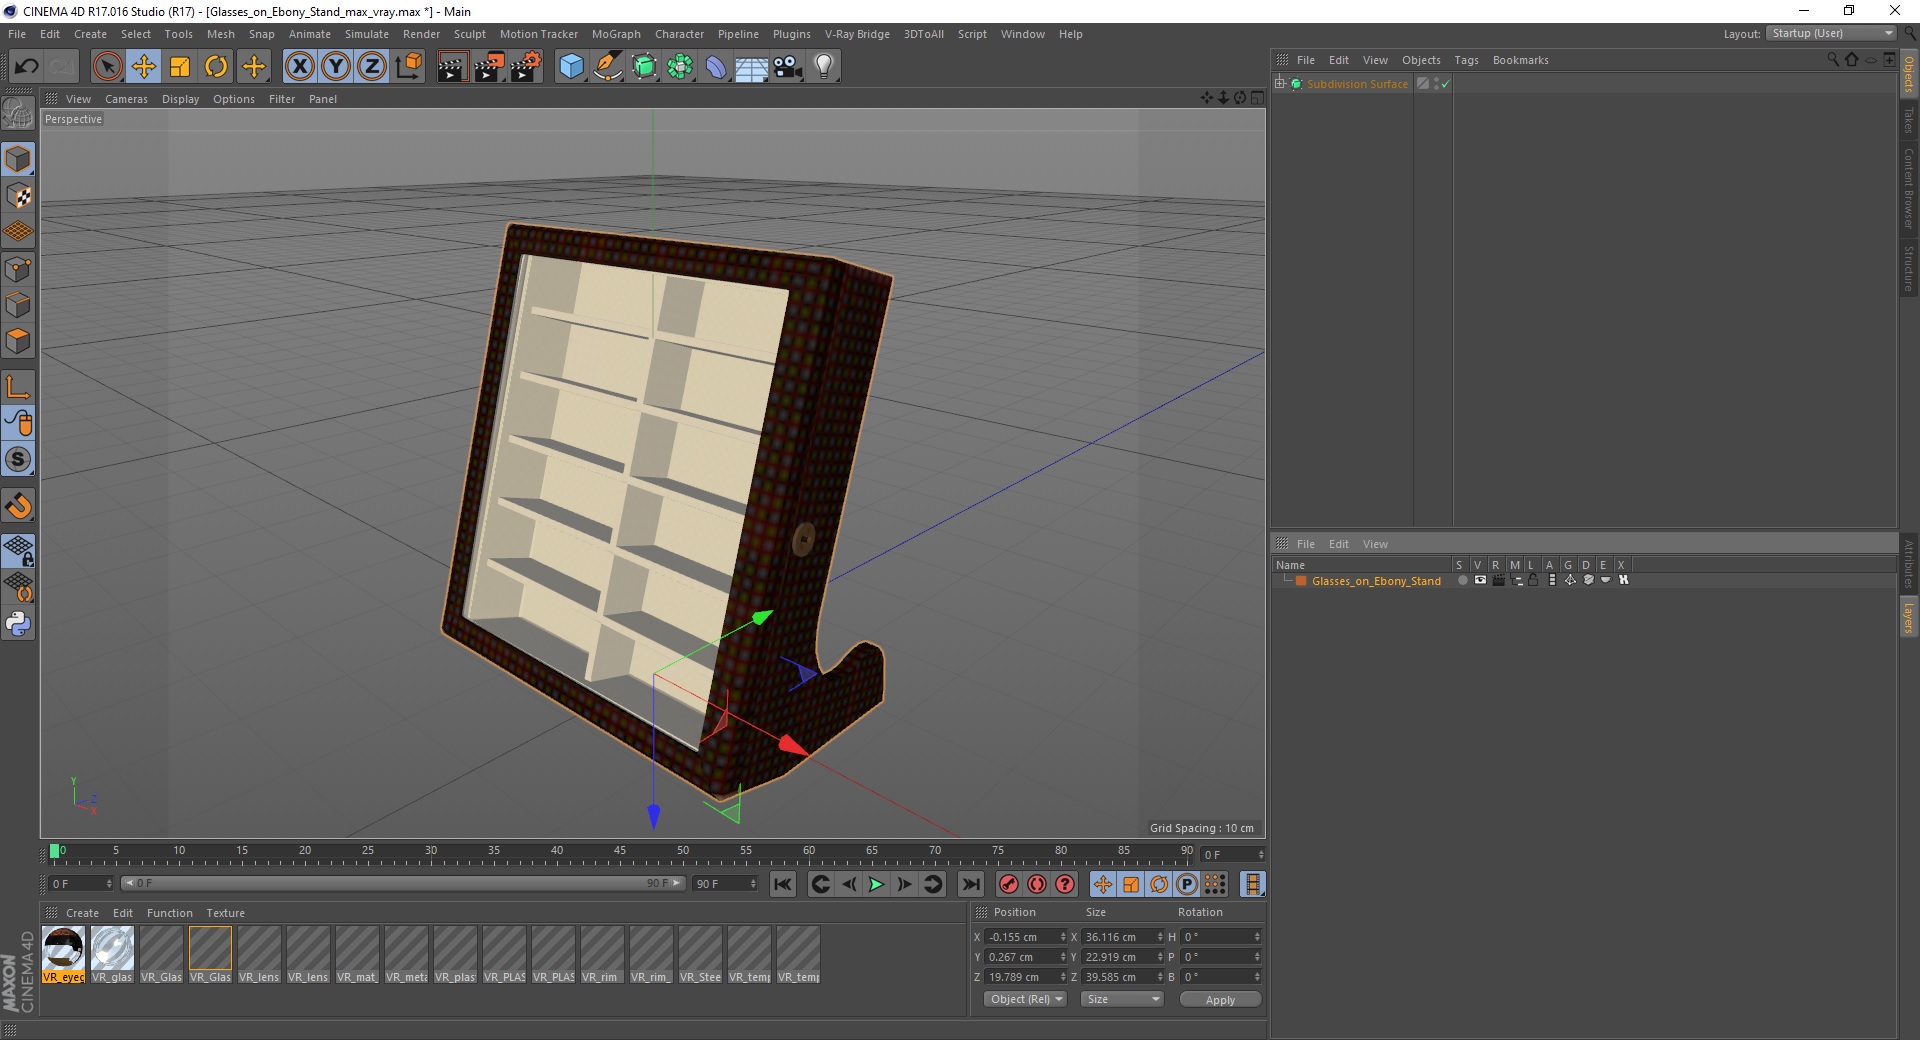Click the Apply button
Viewport: 1920px width, 1040px height.
(1220, 999)
